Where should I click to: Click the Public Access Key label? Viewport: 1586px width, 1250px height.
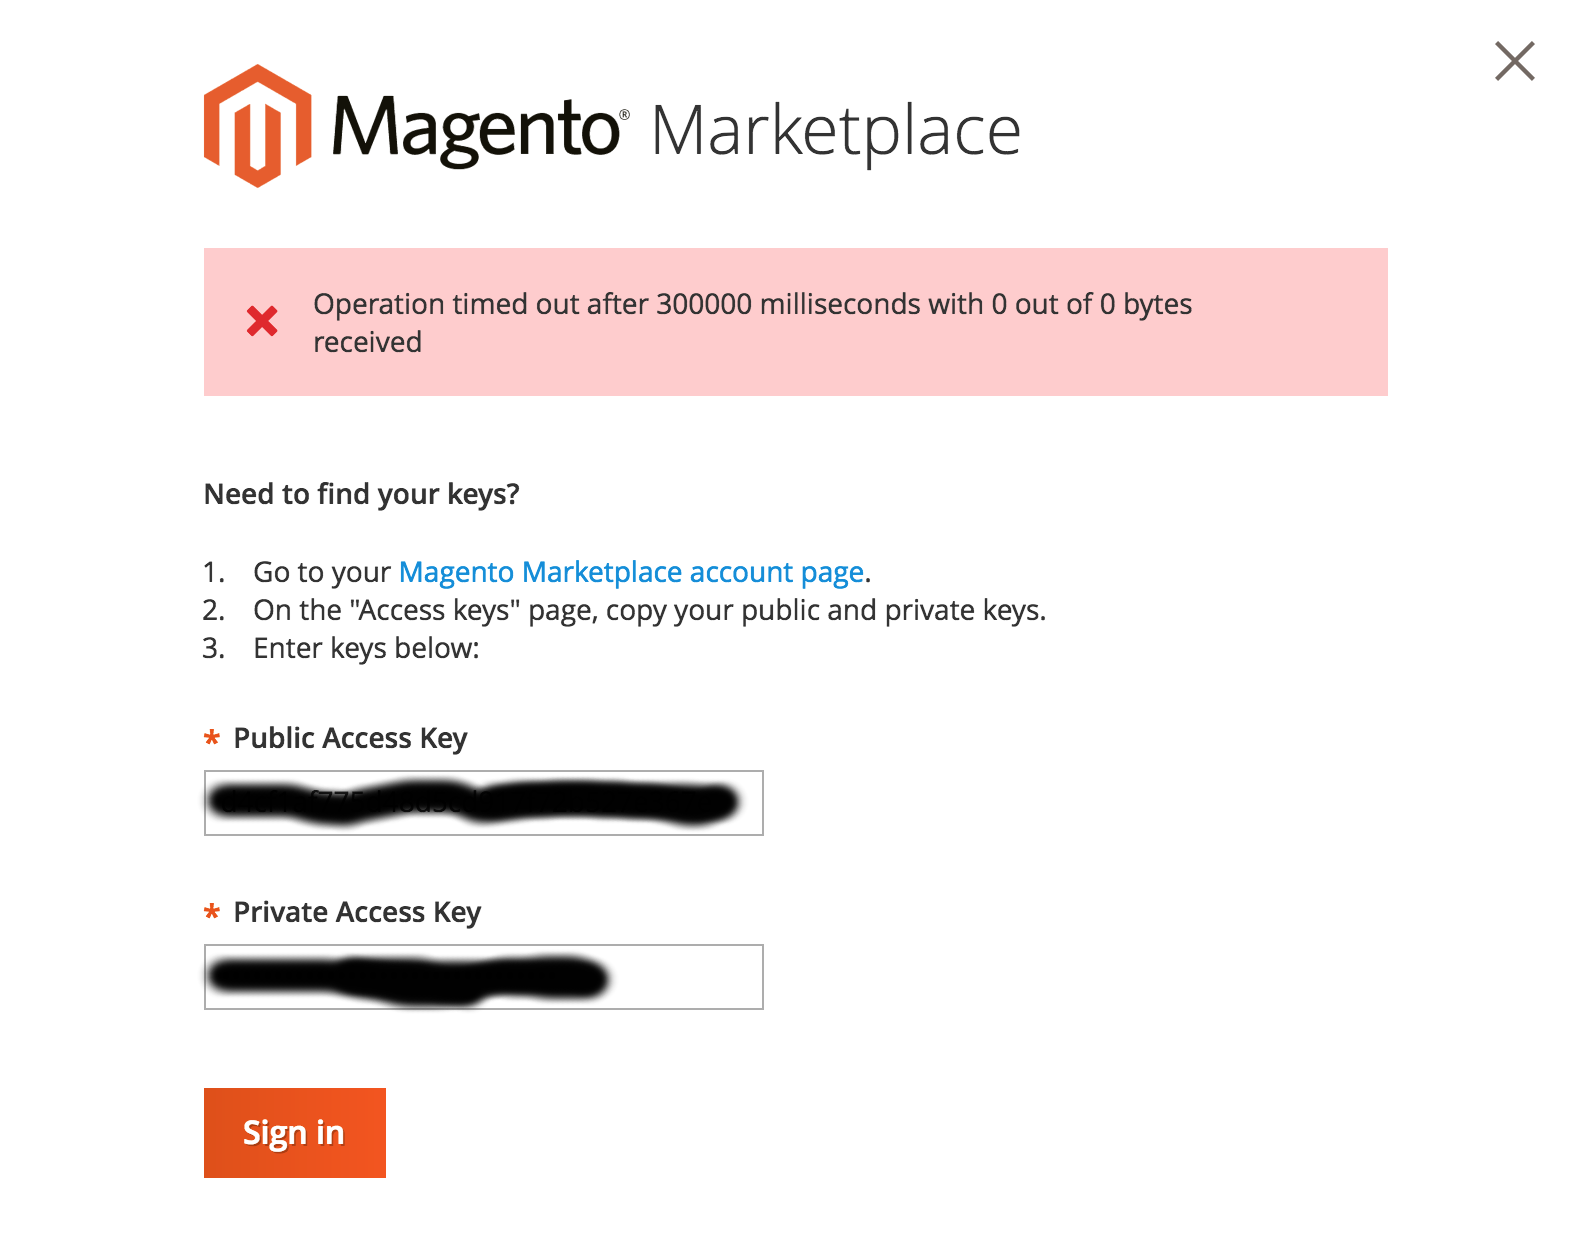tap(350, 738)
